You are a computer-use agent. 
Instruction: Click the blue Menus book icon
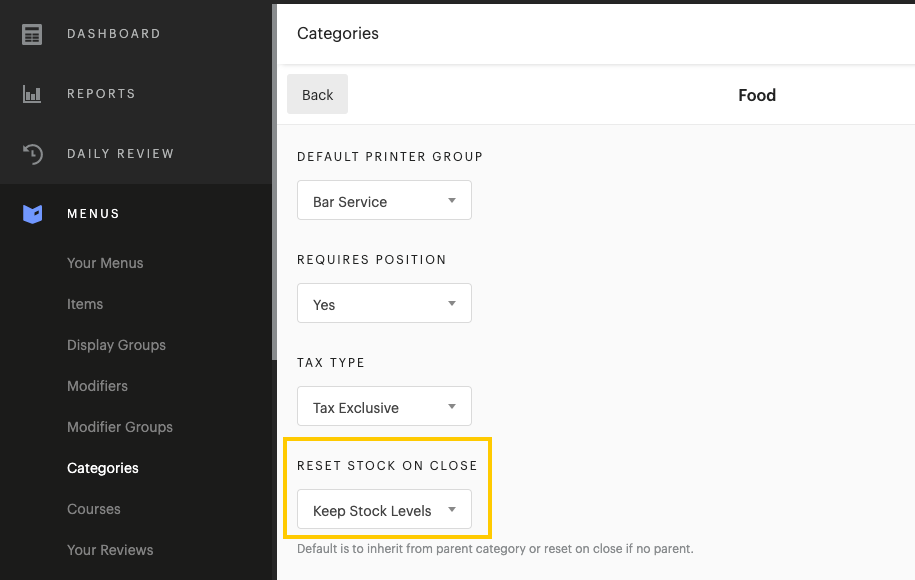pos(33,214)
